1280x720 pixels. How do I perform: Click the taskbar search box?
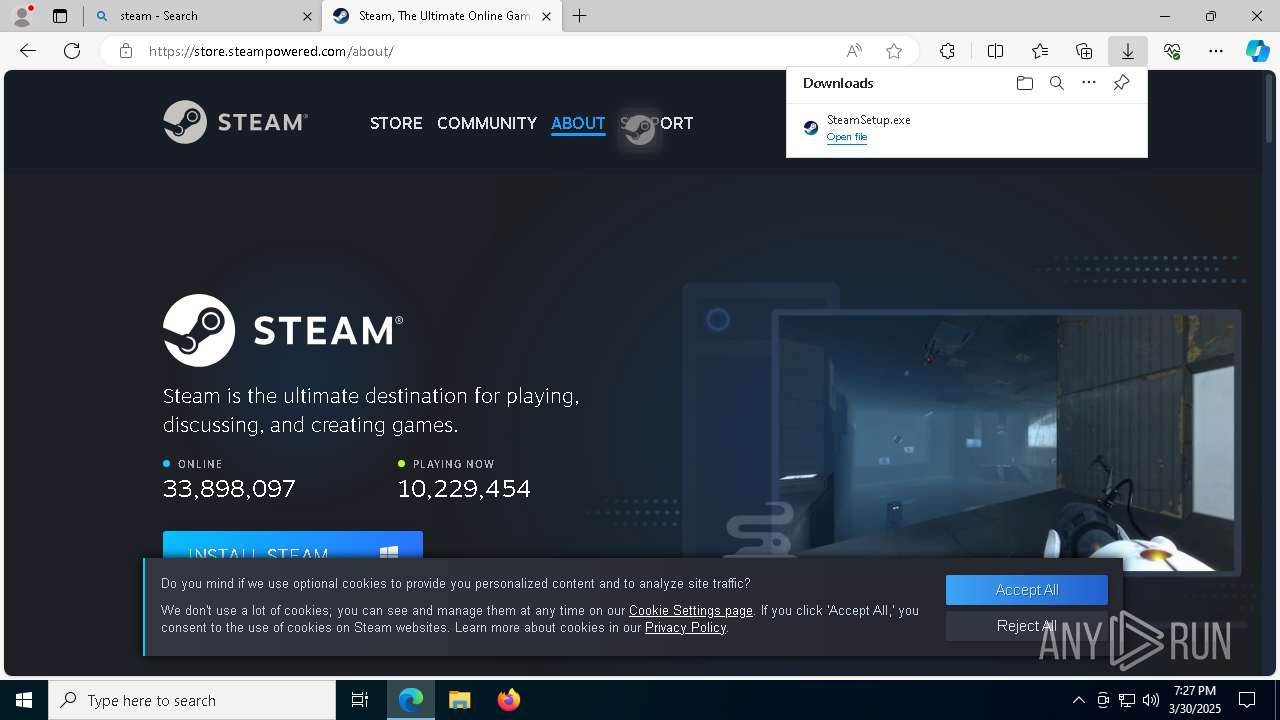[x=192, y=700]
